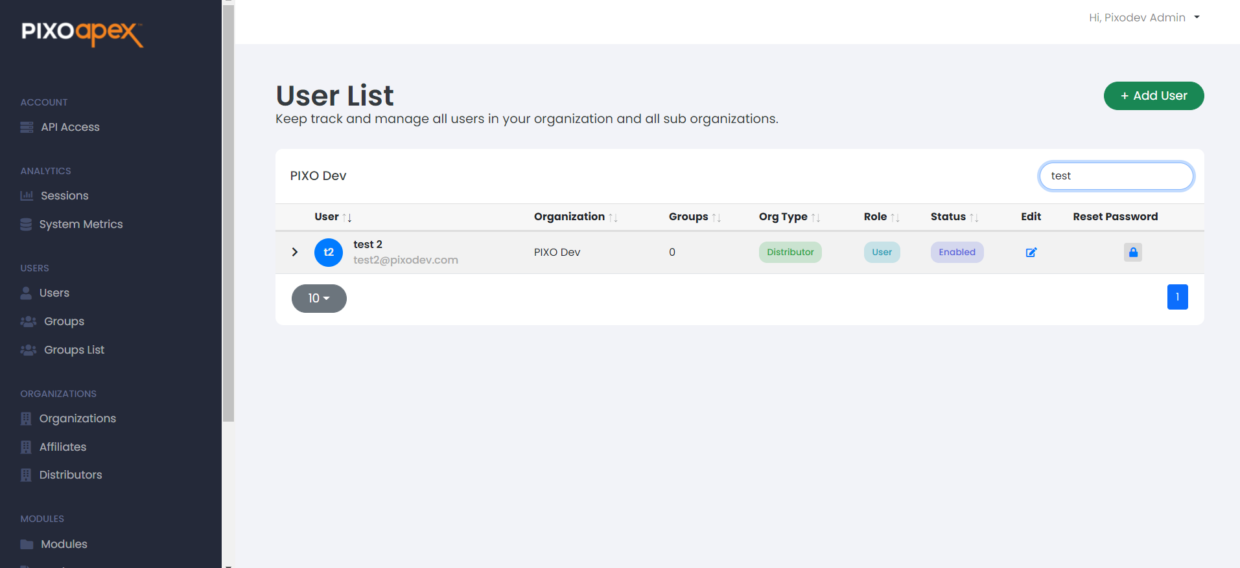Screen dimensions: 1240x568
Task: Sort the list by Status
Action: click(x=955, y=217)
